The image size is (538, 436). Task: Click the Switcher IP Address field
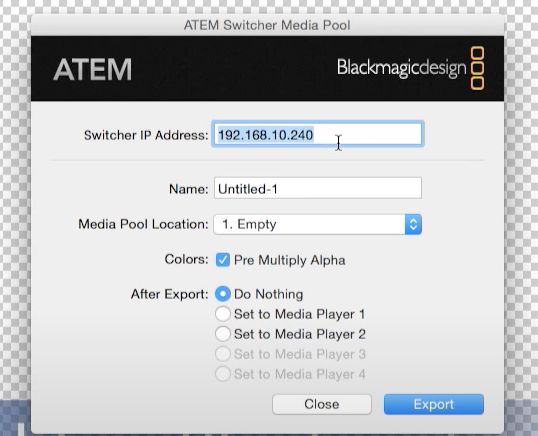(318, 134)
